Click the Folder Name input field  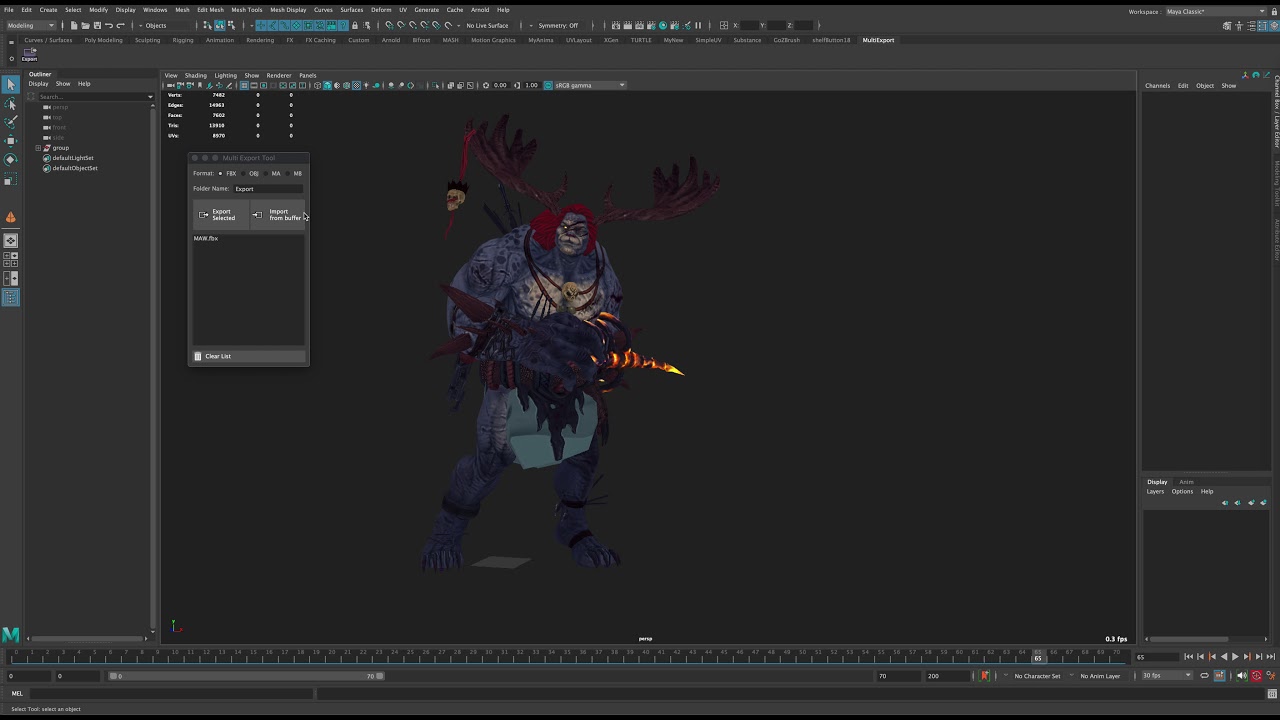[x=268, y=189]
